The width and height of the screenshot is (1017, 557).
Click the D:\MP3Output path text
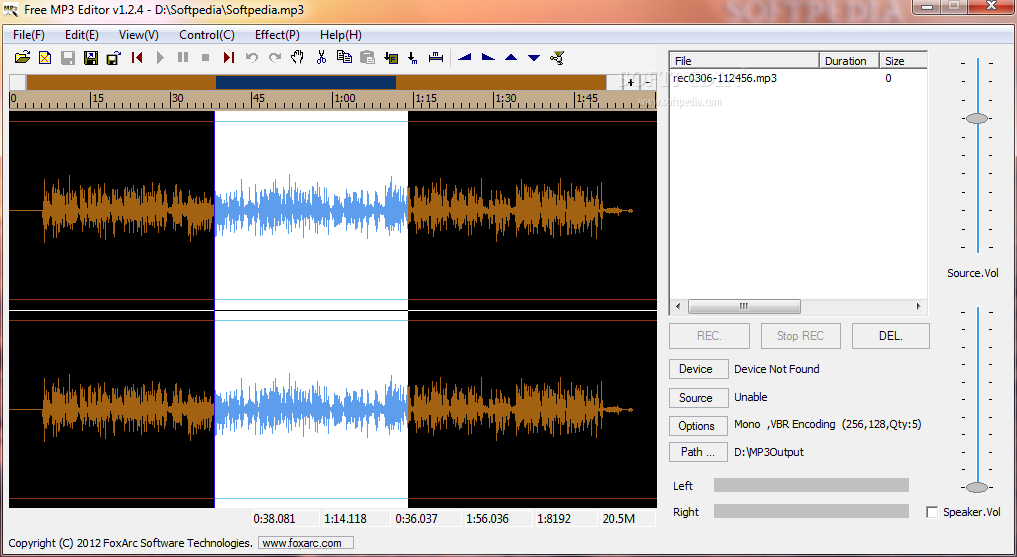(769, 453)
